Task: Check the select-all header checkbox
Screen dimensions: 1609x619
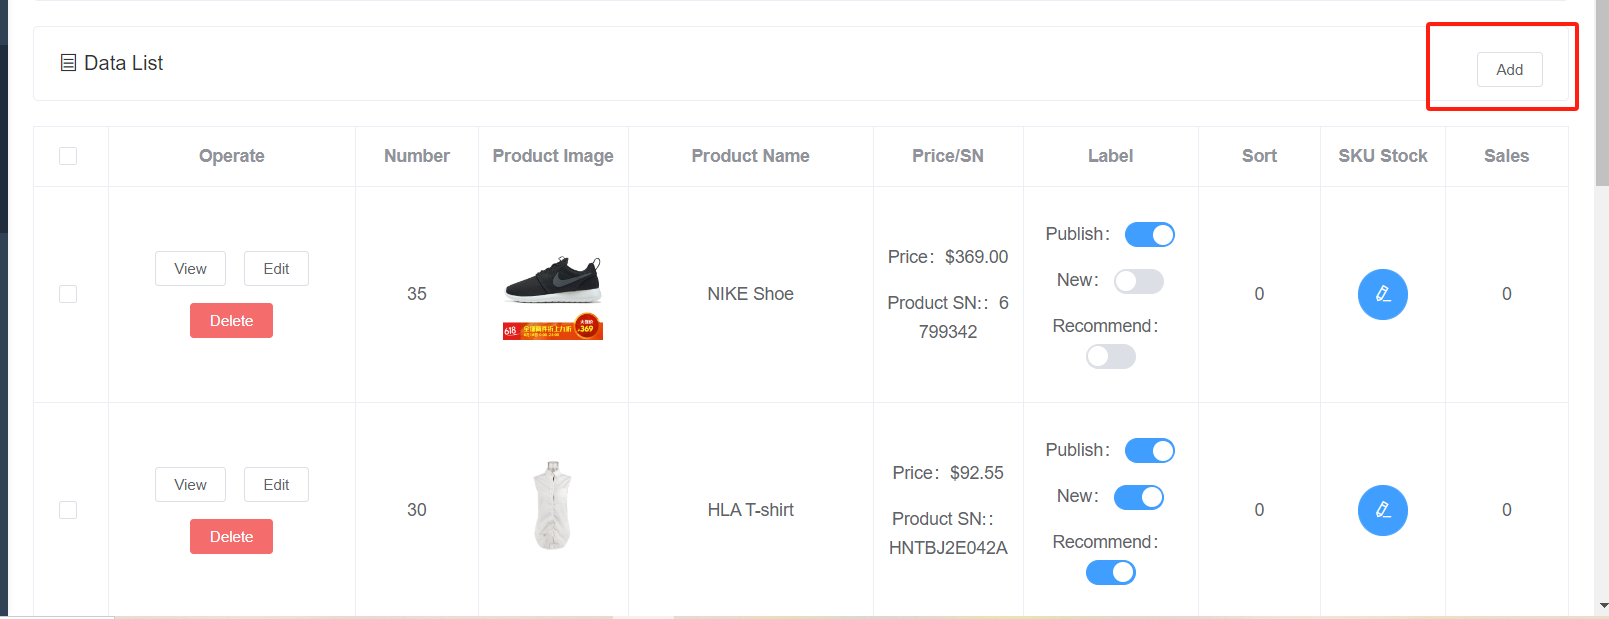Action: pyautogui.click(x=68, y=156)
